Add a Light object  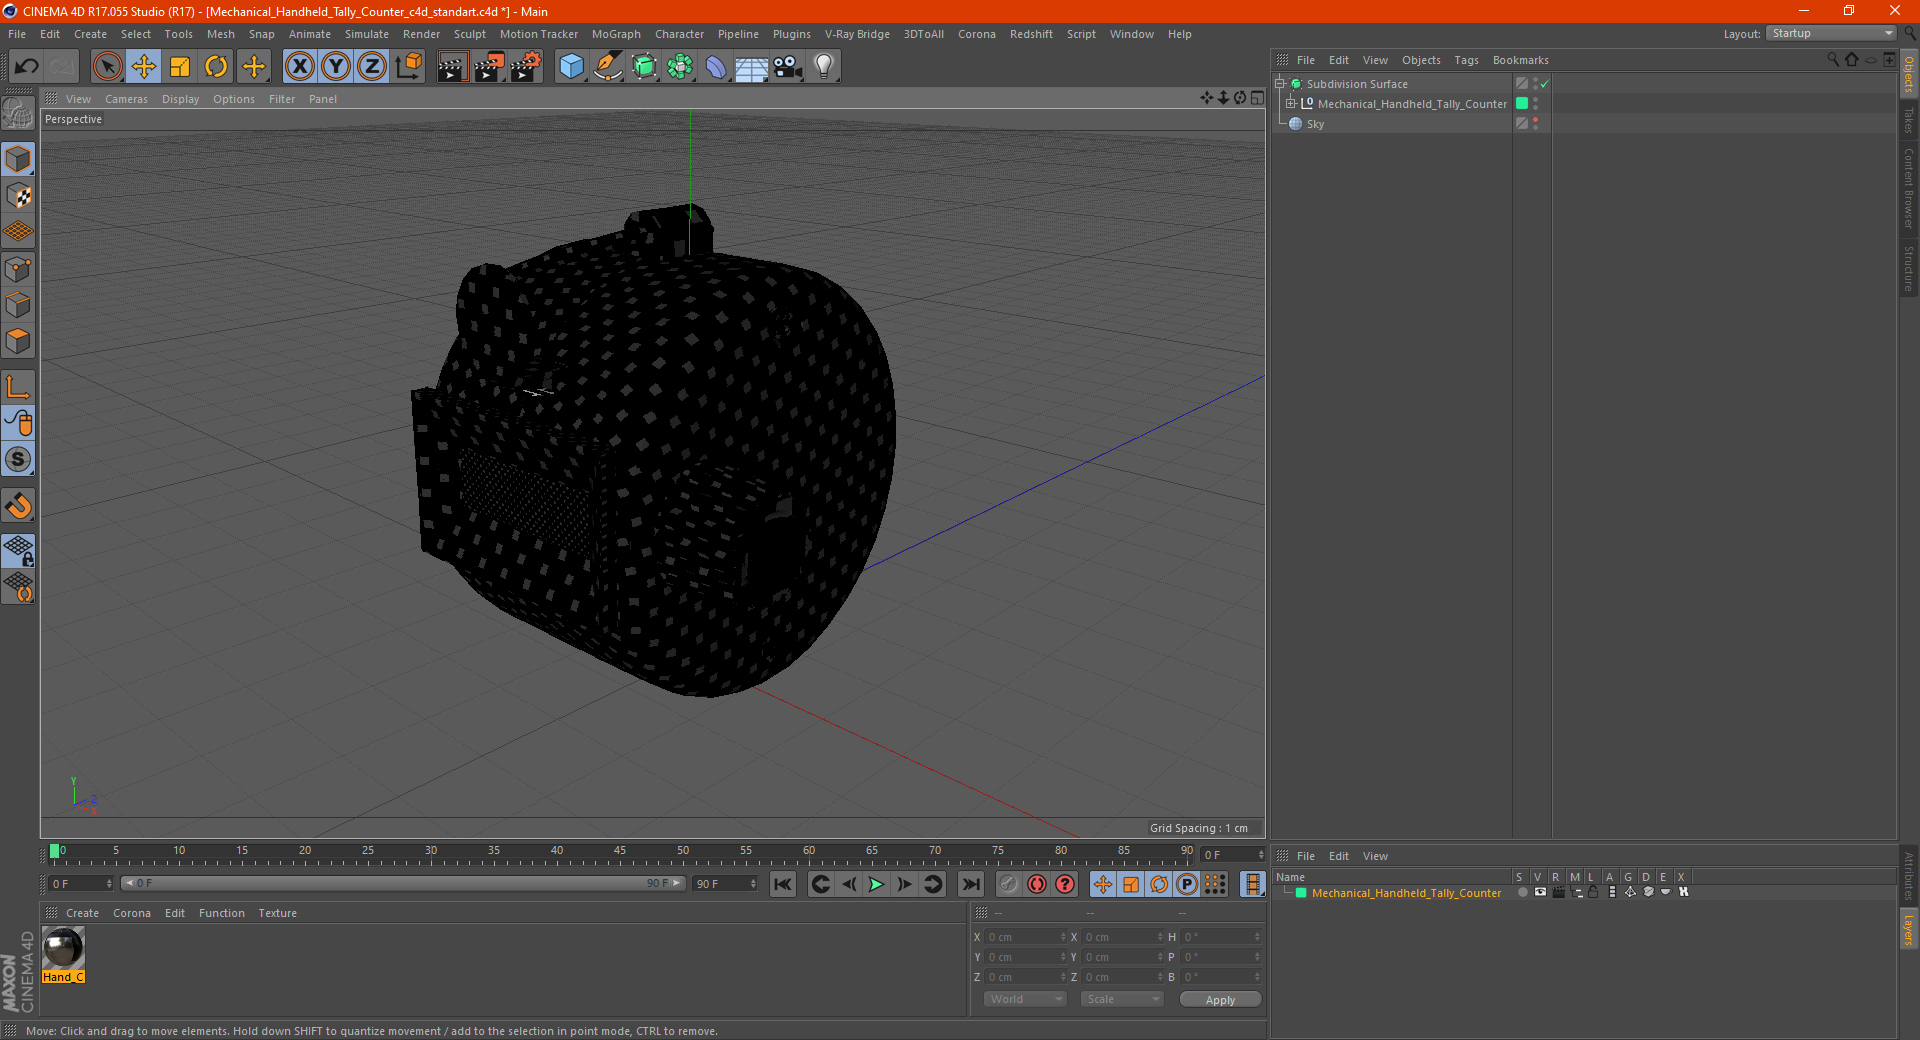pos(823,67)
